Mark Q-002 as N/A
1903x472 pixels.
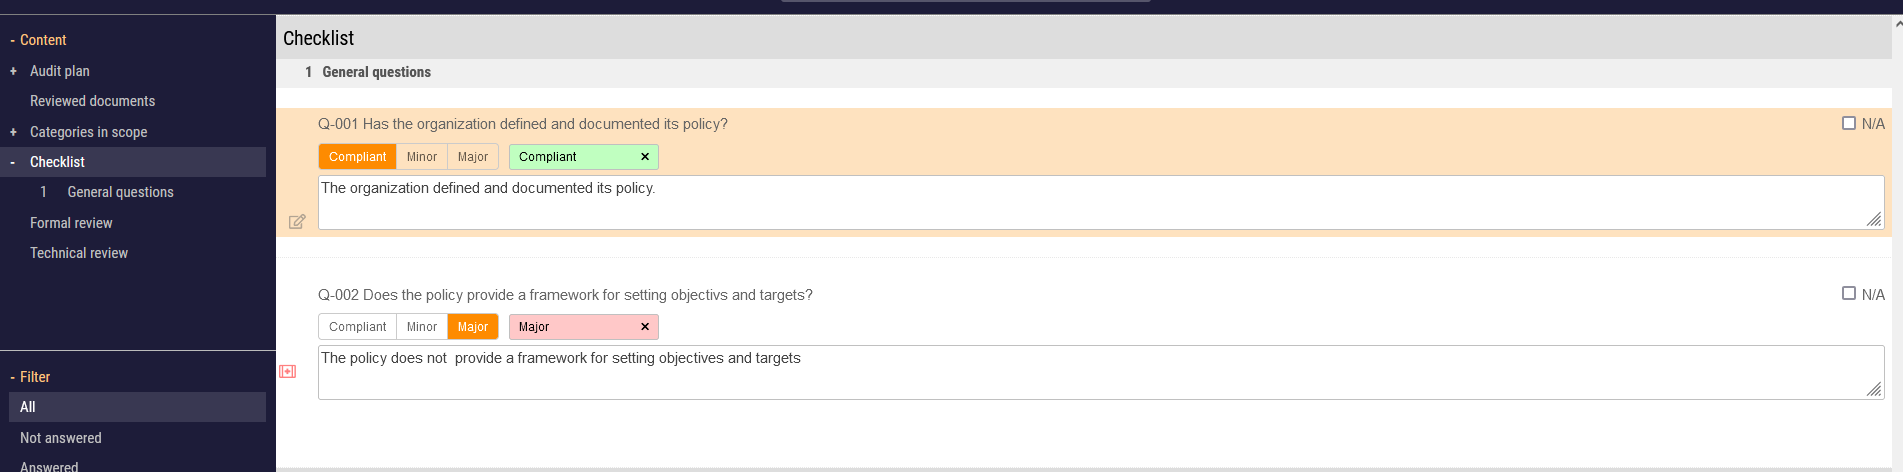click(1849, 293)
